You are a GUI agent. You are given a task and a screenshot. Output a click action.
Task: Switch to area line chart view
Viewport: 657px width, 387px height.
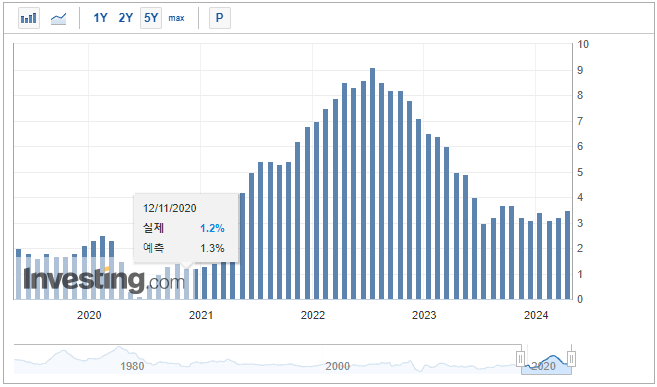(x=58, y=18)
